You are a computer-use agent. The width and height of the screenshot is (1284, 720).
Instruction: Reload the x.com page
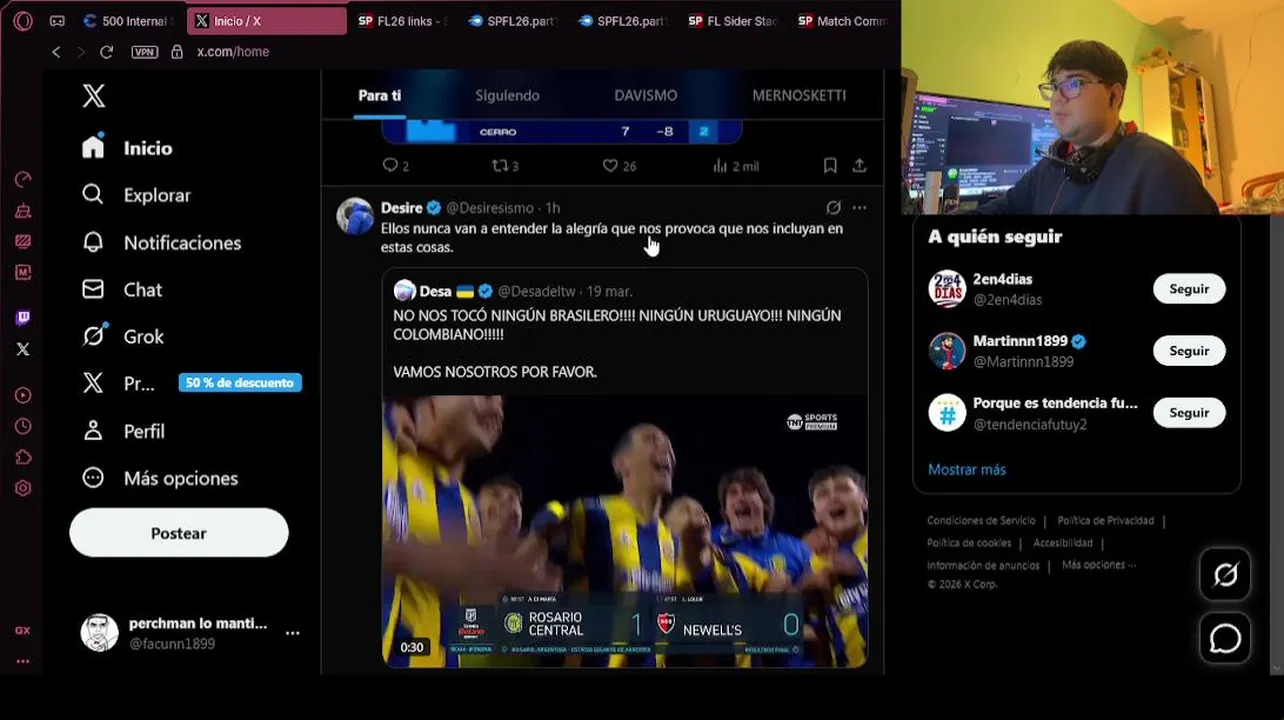tap(107, 52)
